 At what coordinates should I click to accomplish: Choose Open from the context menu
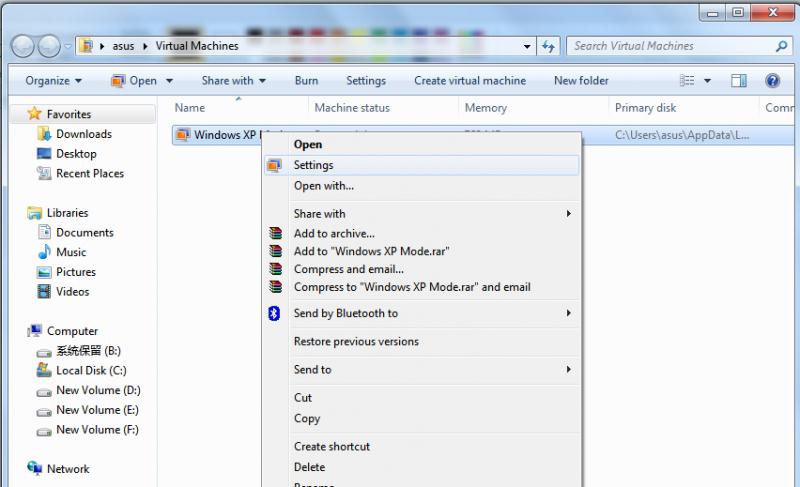click(x=421, y=145)
